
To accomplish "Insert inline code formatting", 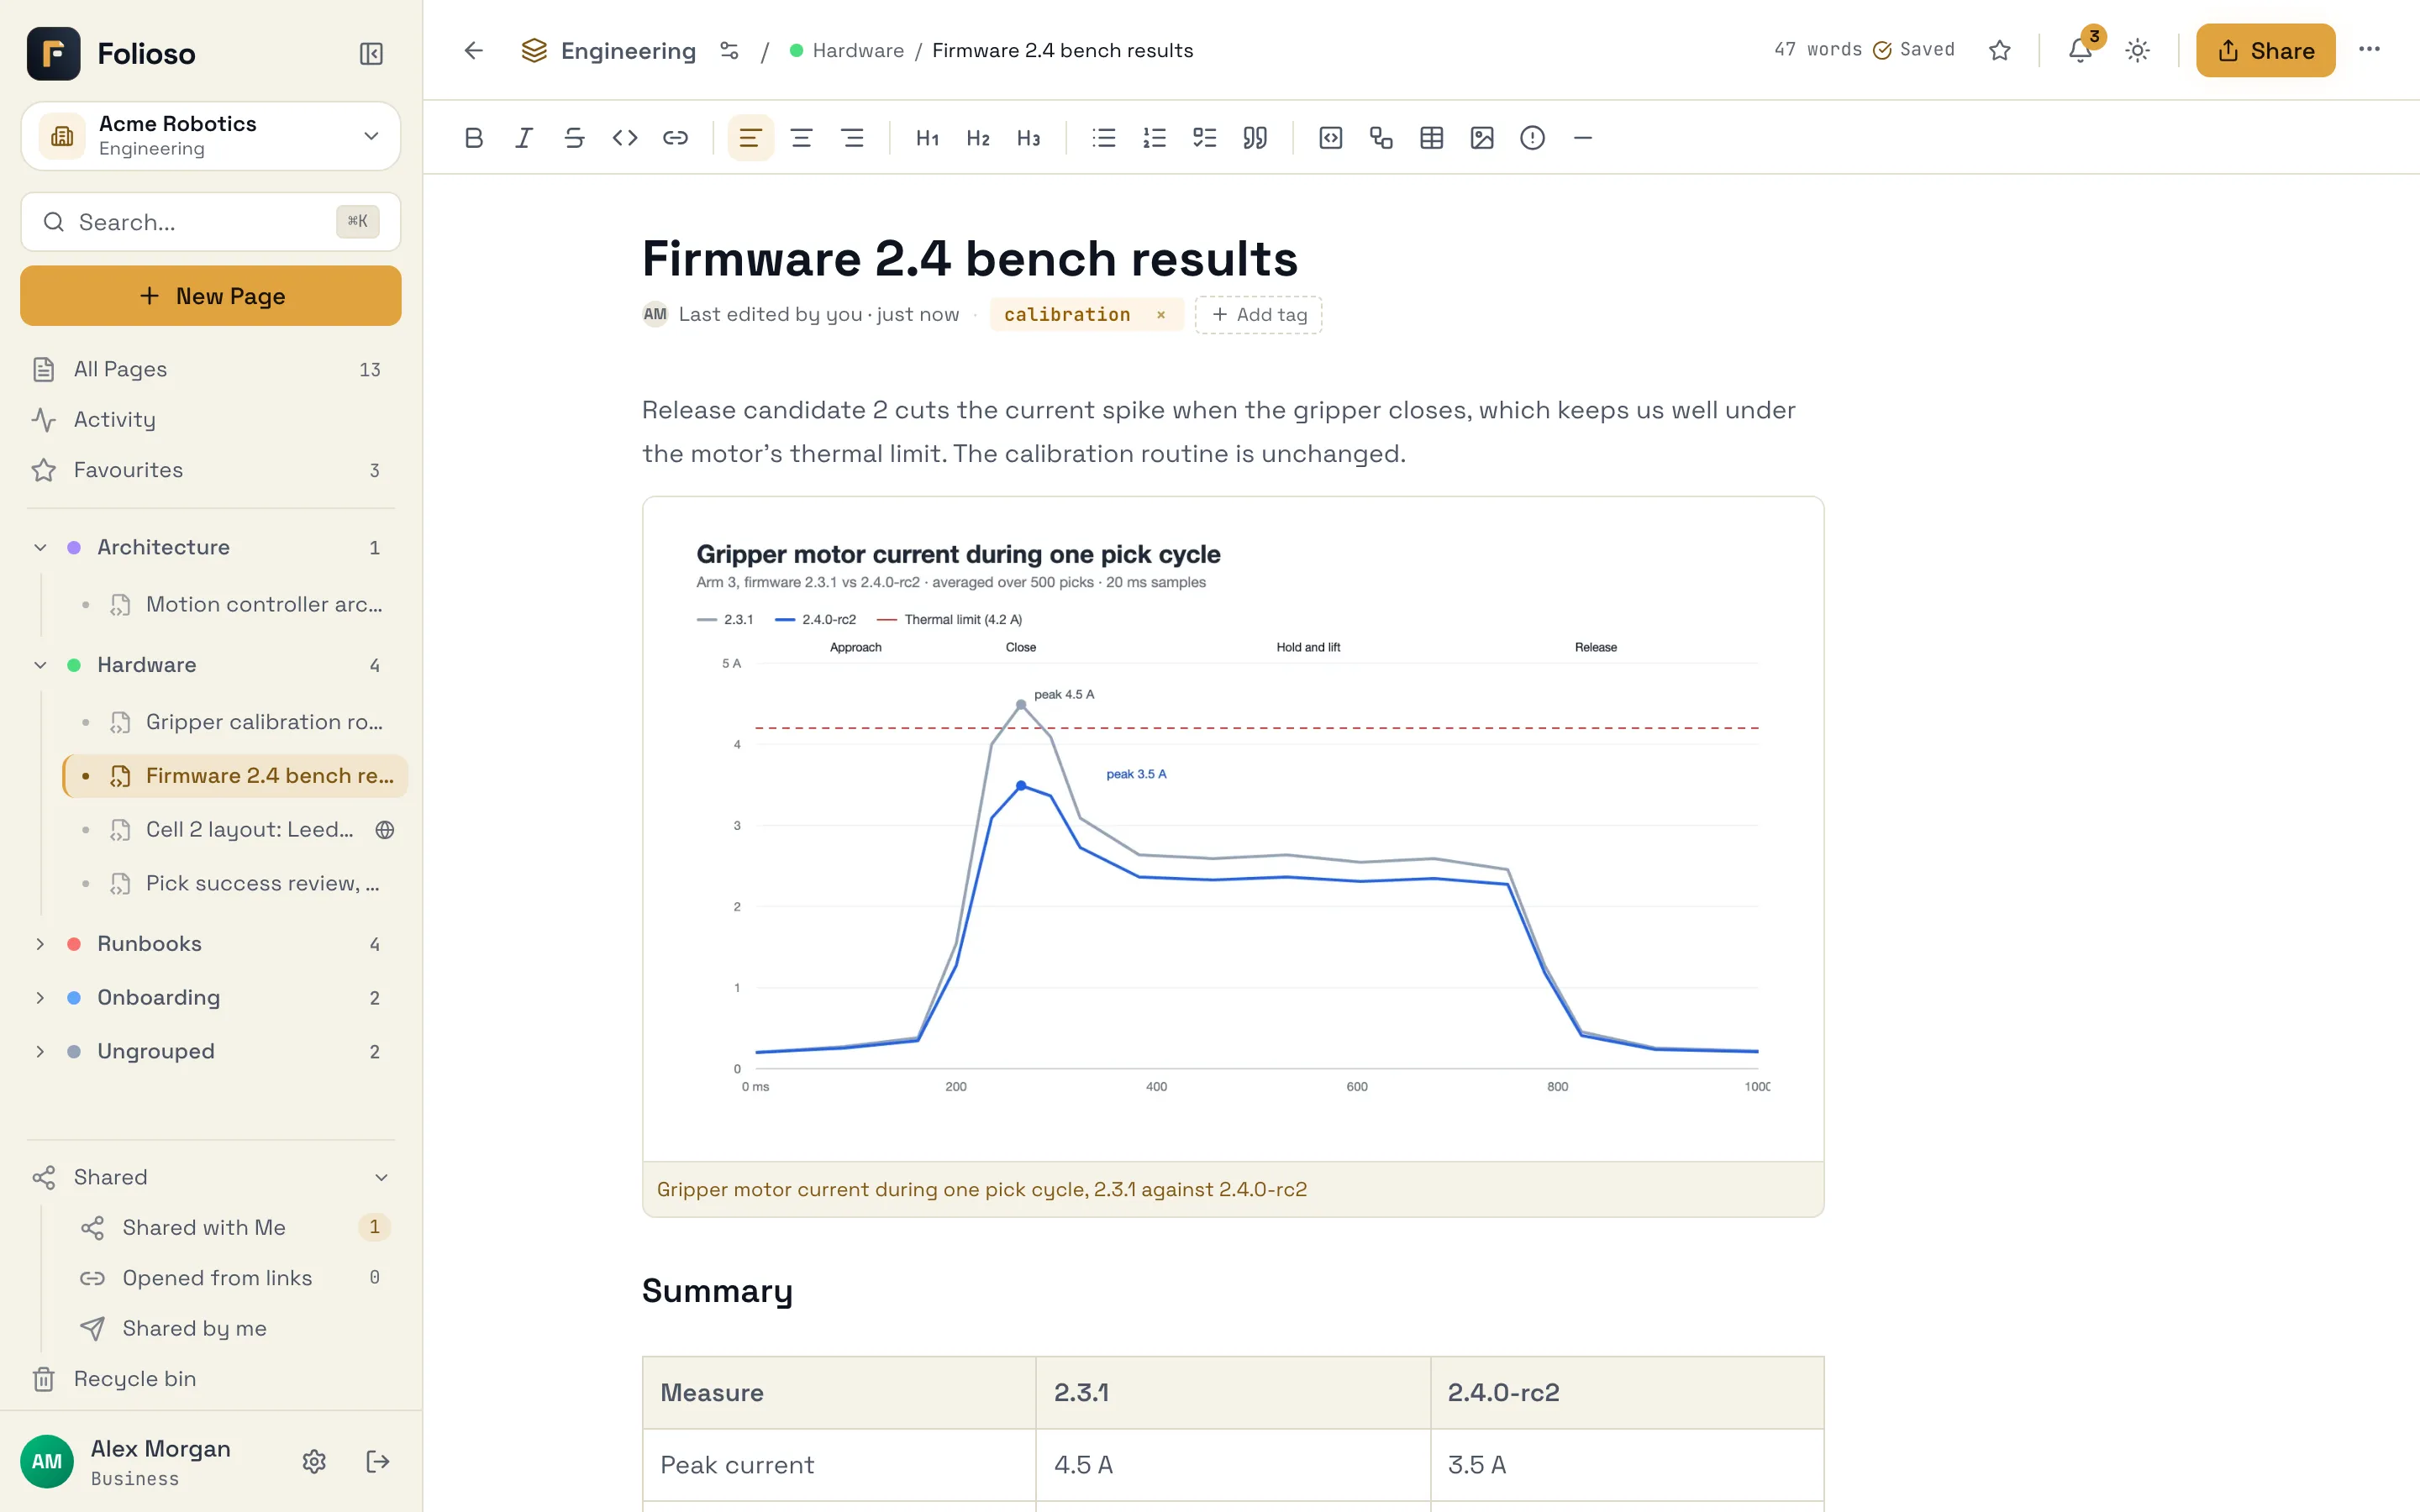I will [x=625, y=138].
